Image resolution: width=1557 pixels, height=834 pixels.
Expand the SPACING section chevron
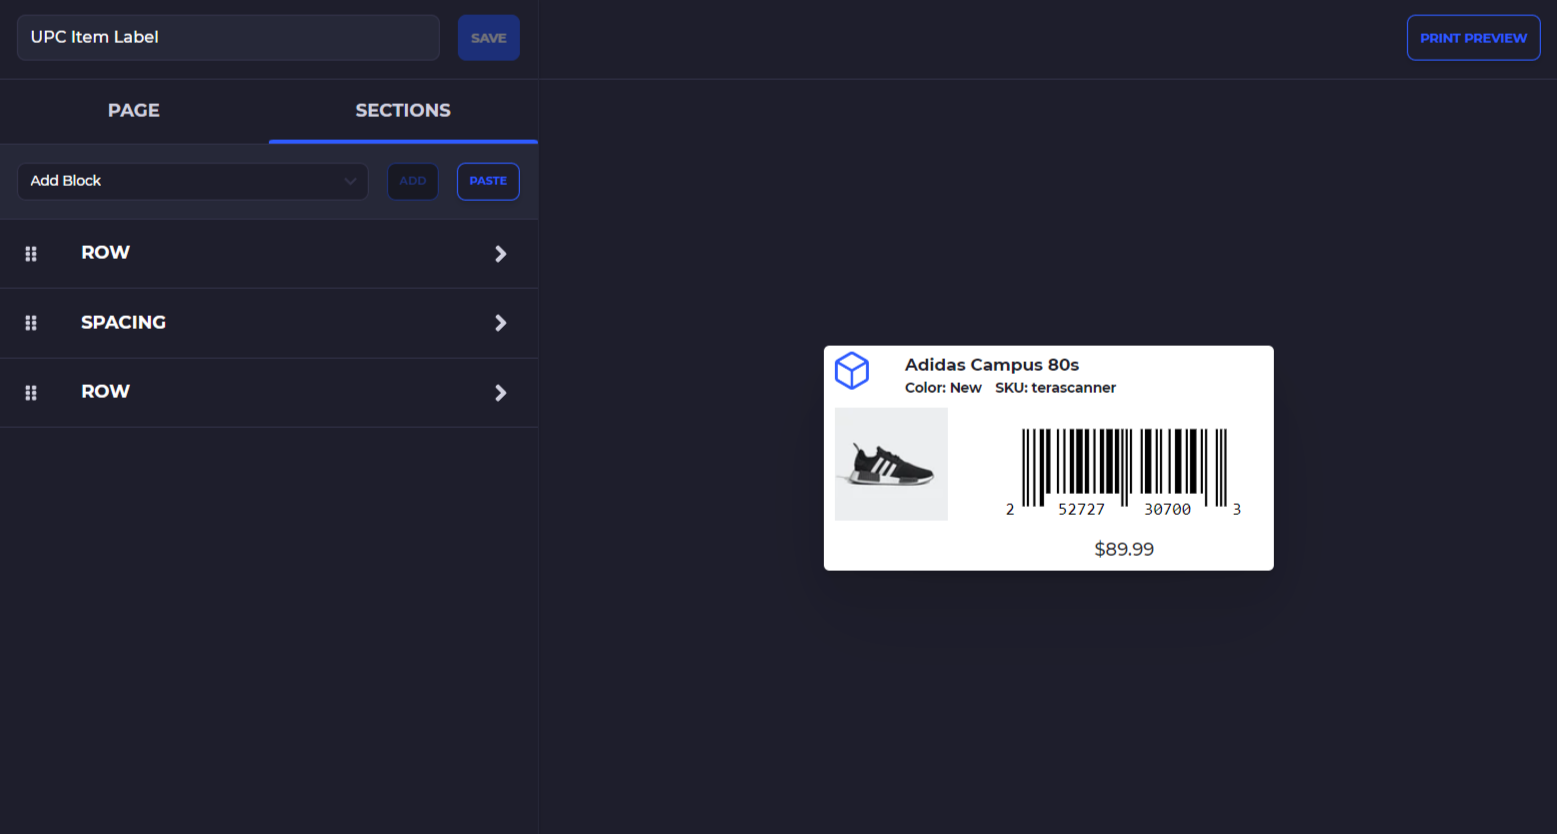click(501, 323)
